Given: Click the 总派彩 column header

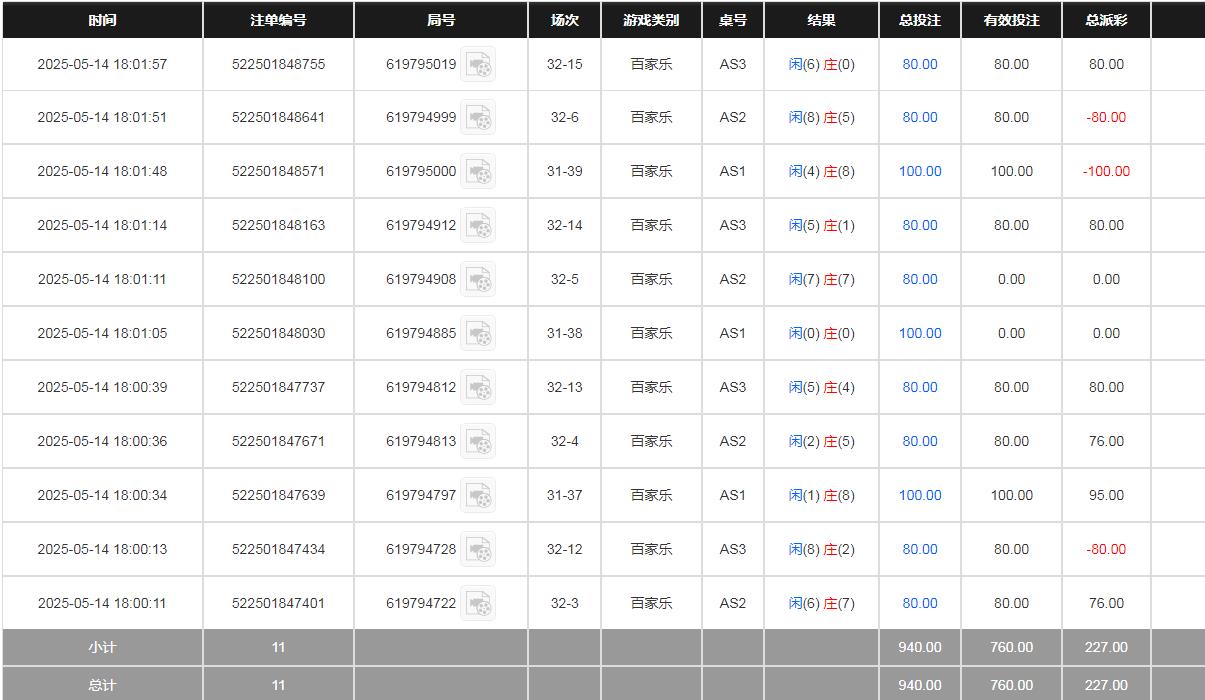Looking at the screenshot, I should pos(1106,20).
